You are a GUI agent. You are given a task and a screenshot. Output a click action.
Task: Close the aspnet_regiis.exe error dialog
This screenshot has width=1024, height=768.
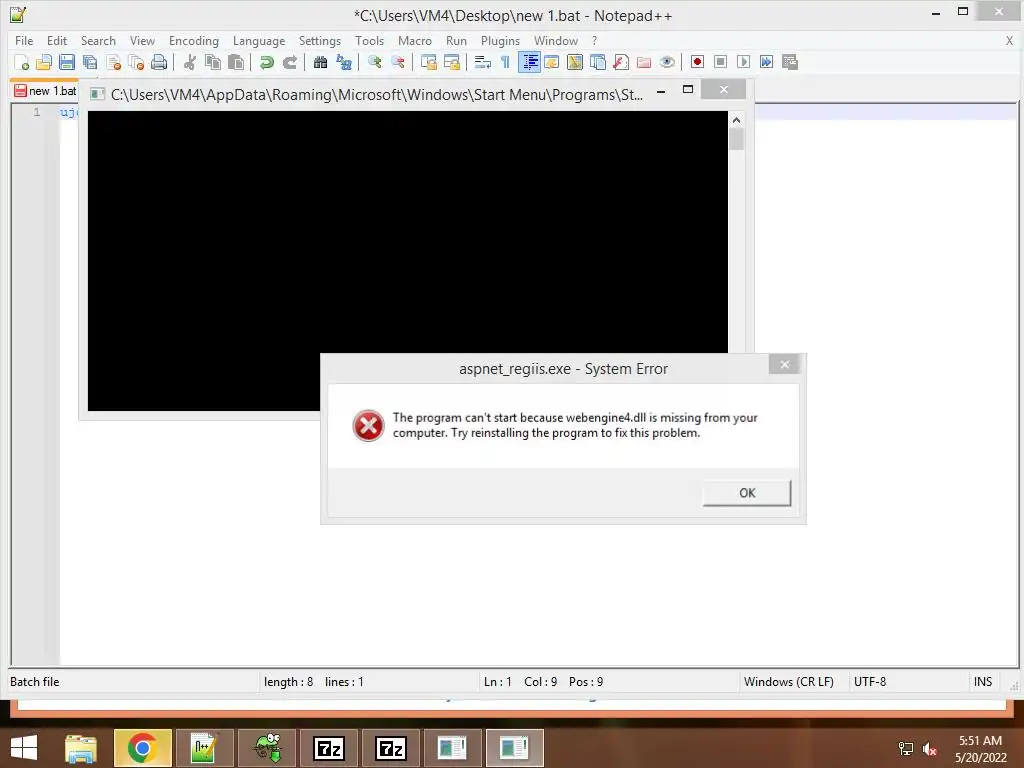coord(785,364)
